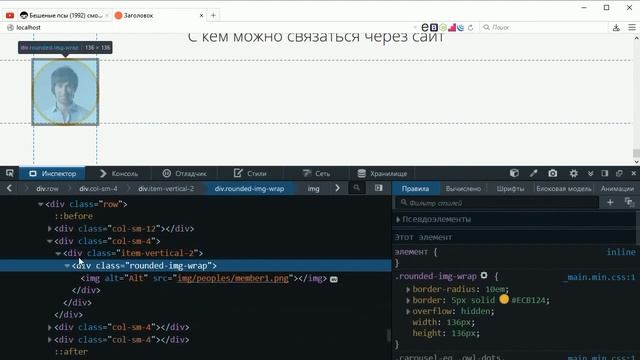Detach devtools into separate window

pyautogui.click(x=619, y=173)
